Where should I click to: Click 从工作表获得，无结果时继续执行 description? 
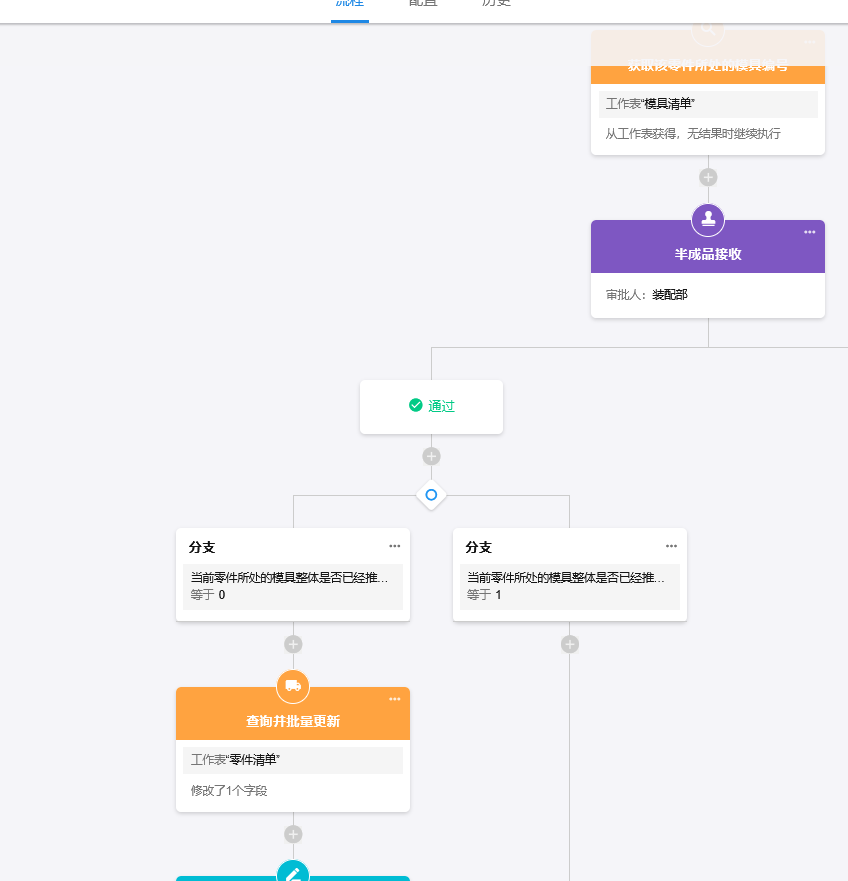(x=693, y=134)
